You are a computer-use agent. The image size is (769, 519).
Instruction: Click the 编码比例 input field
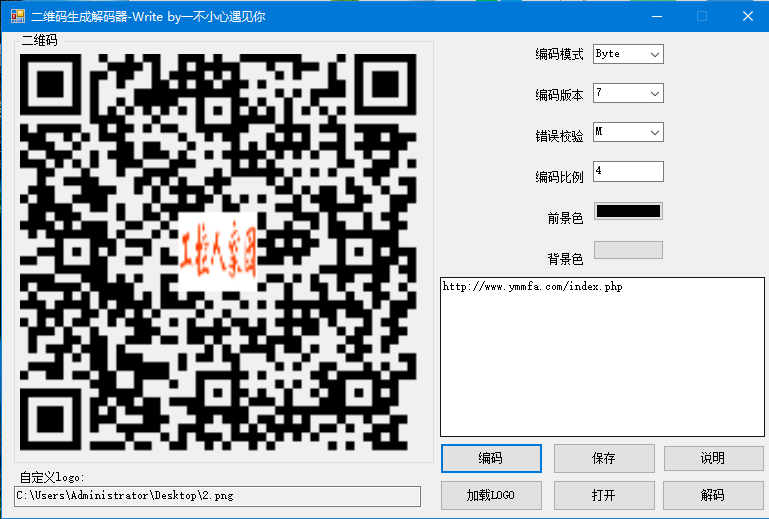point(628,172)
